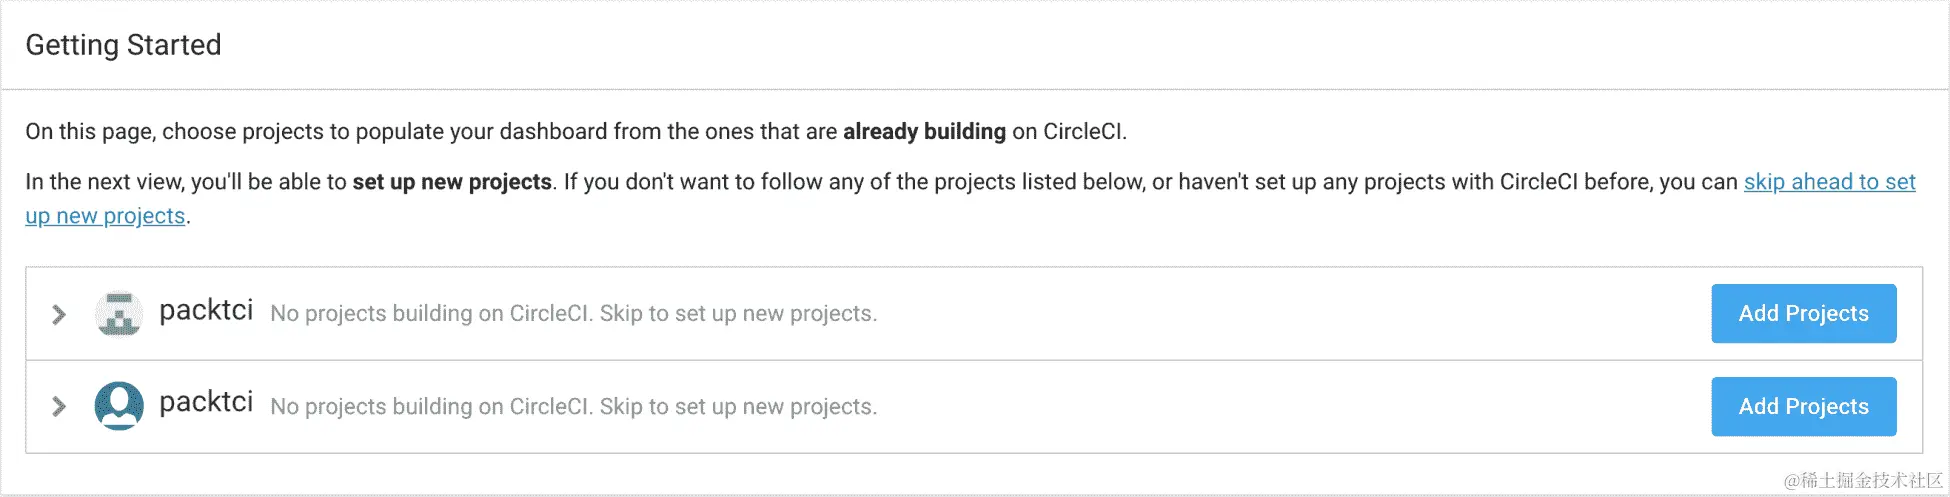The image size is (1950, 497).
Task: Click the pixelated identicon organization avatar
Action: [119, 313]
